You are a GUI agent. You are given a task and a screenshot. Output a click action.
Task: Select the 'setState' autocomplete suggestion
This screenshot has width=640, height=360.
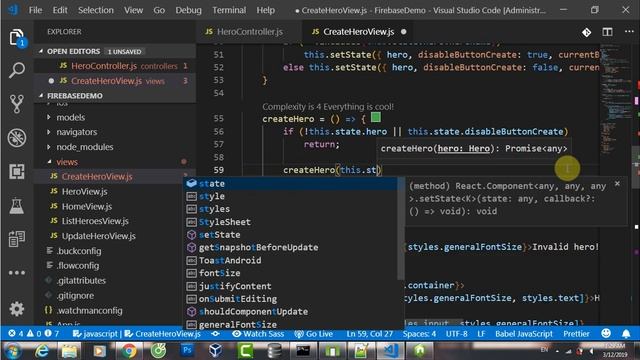click(x=291, y=235)
